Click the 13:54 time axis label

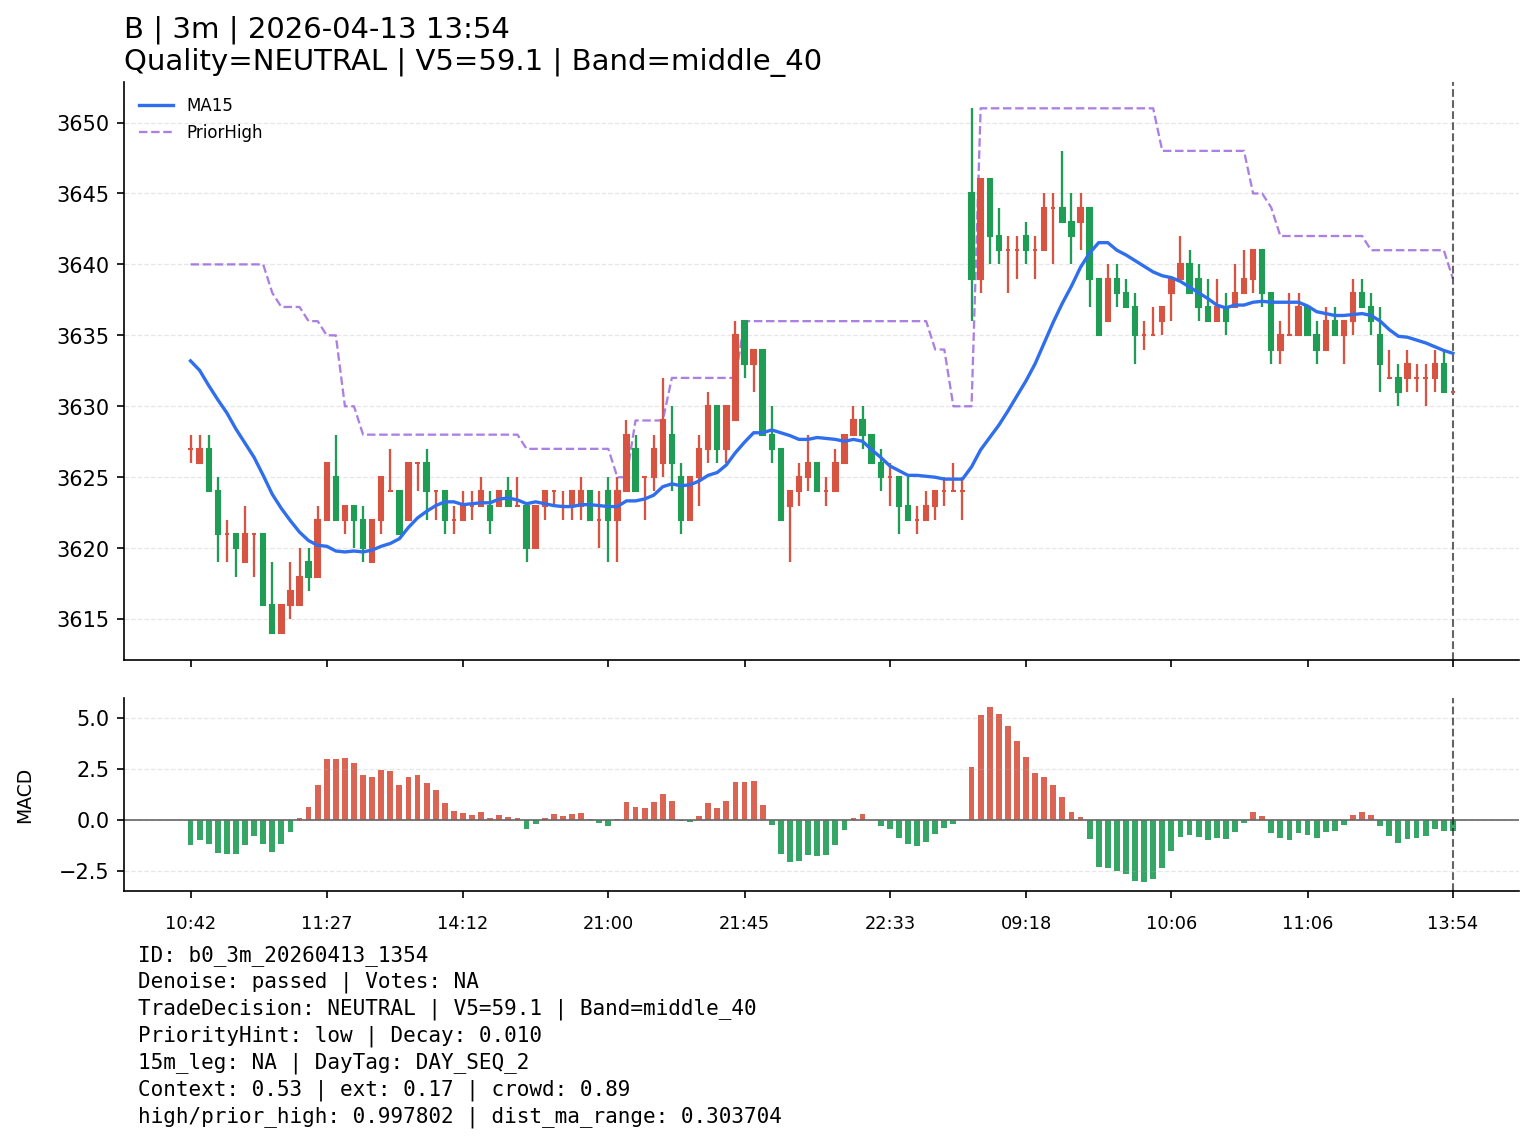click(x=1452, y=923)
